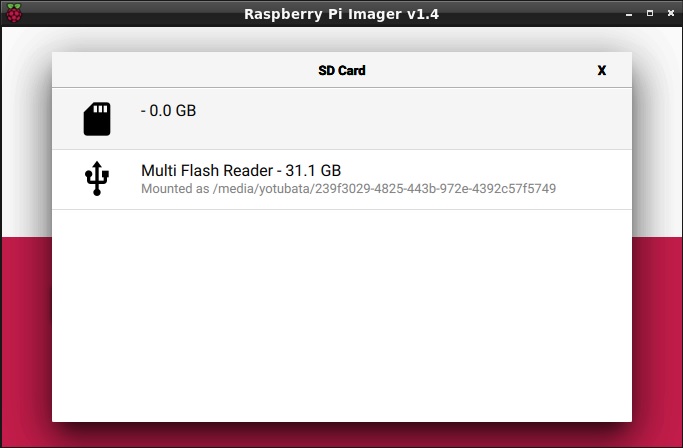Select the 0.0 GB storage entry
The image size is (683, 448).
pos(342,119)
